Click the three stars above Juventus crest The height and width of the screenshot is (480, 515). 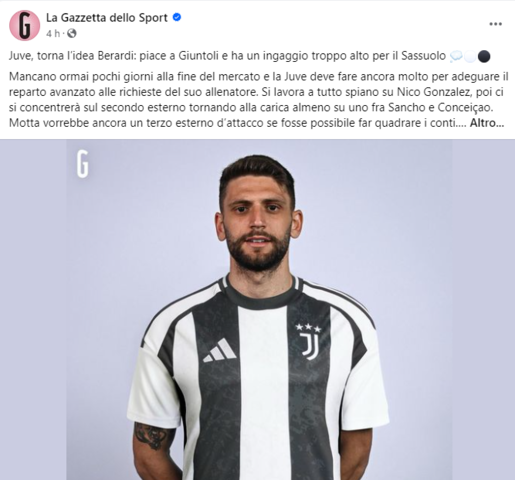click(308, 327)
